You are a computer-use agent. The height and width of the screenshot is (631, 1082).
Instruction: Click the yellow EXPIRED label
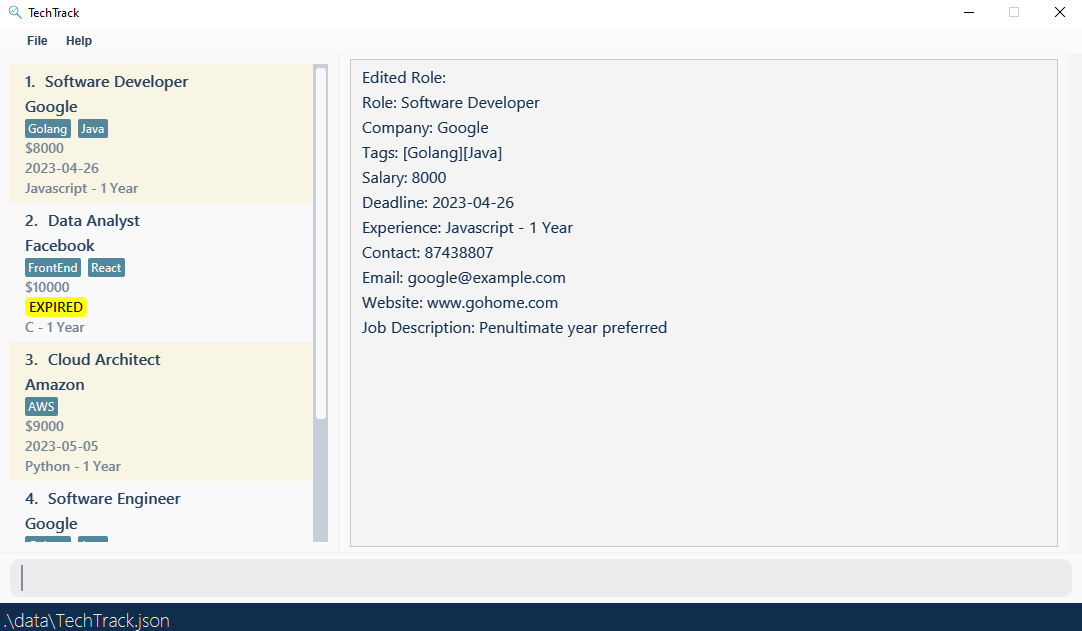pyautogui.click(x=56, y=307)
